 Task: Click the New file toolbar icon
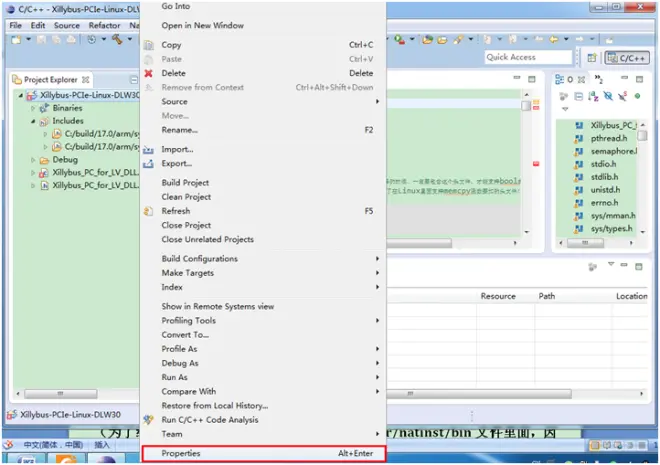[x=16, y=40]
